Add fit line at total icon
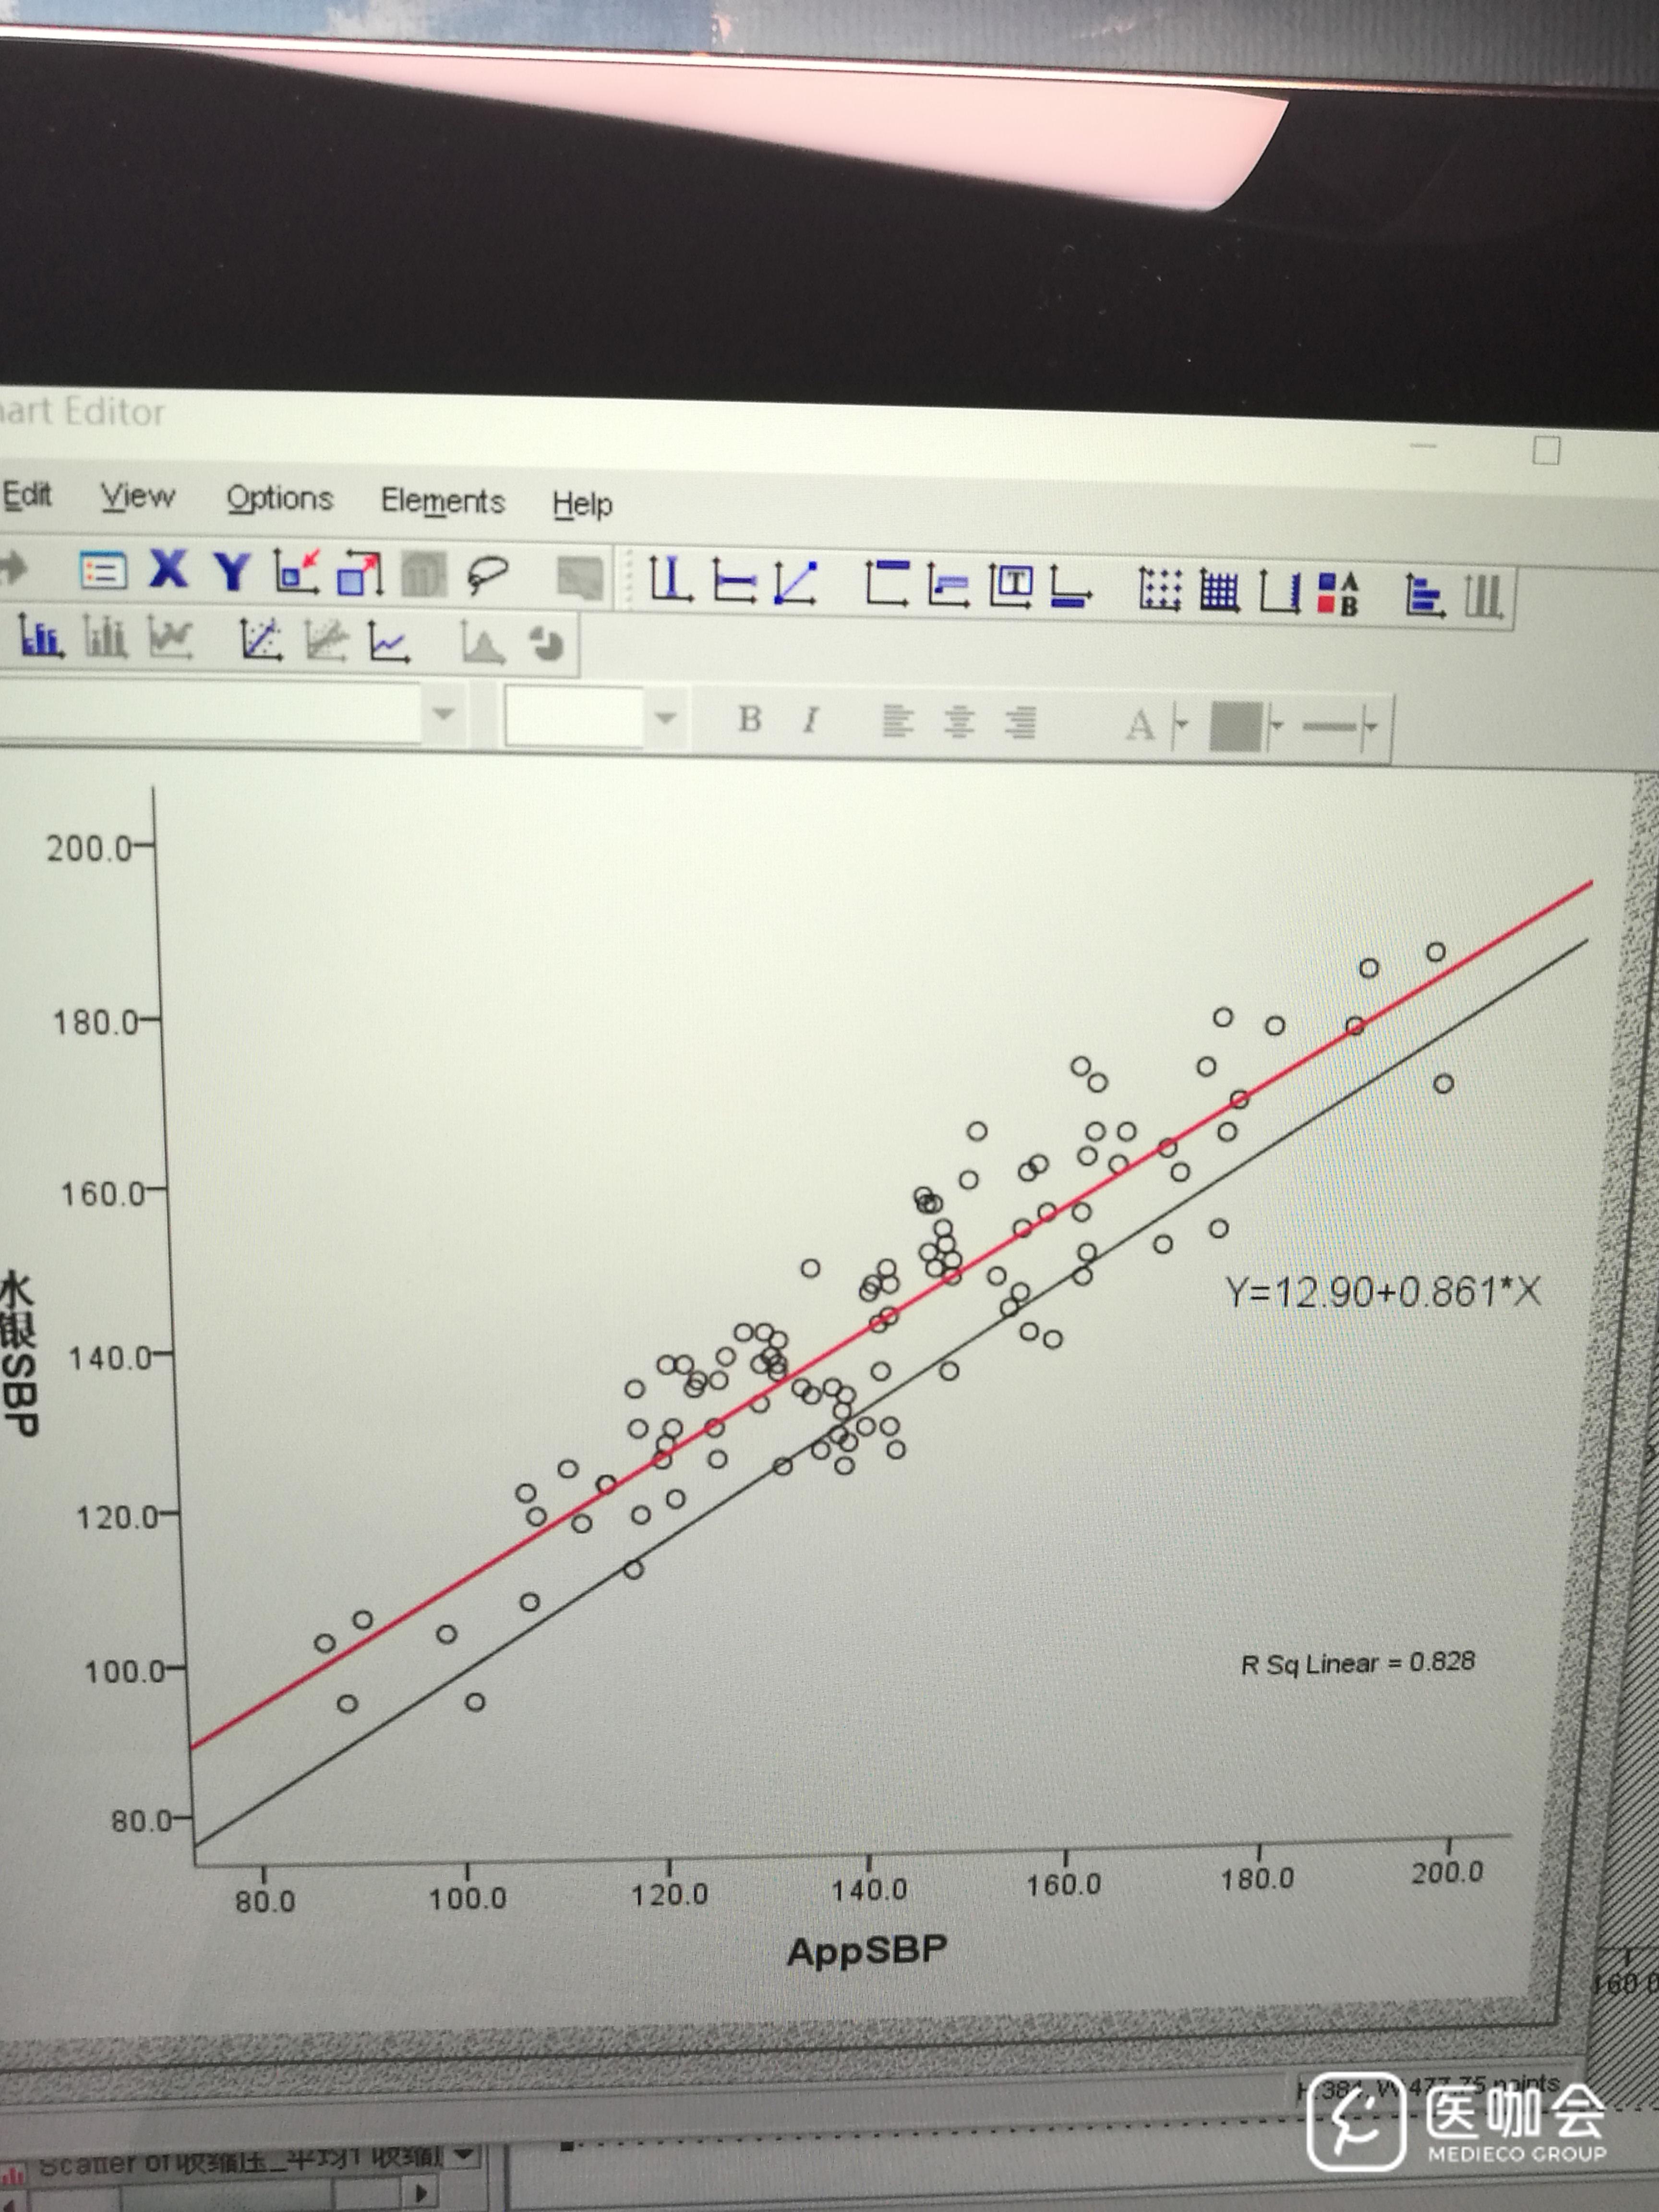1659x2212 pixels. point(261,639)
